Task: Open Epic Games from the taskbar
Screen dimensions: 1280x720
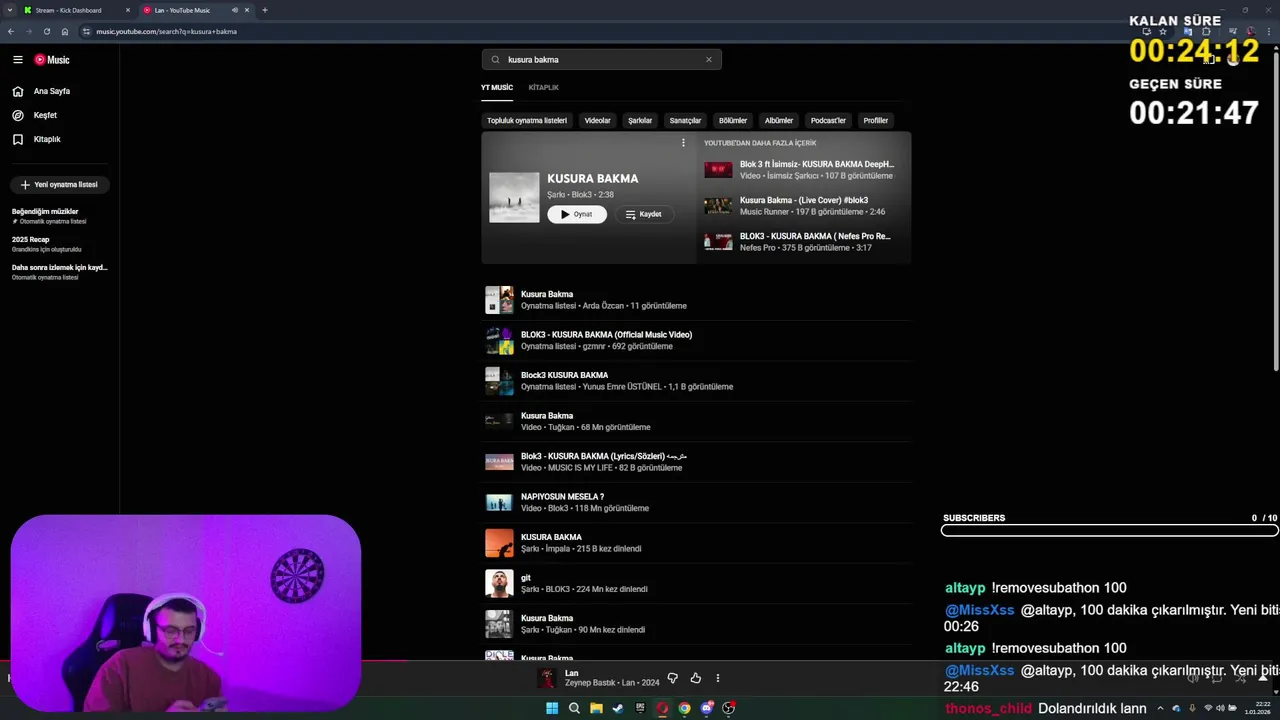Action: coord(640,708)
